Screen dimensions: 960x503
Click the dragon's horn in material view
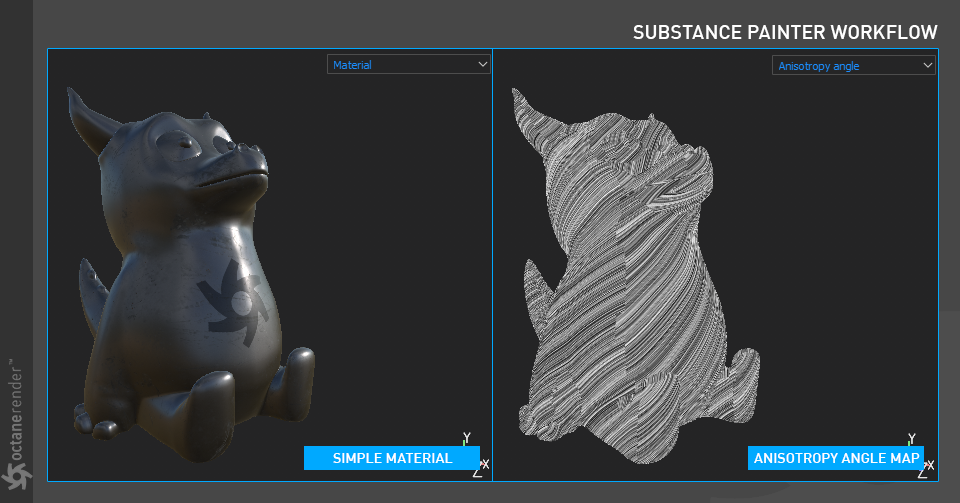tap(90, 121)
